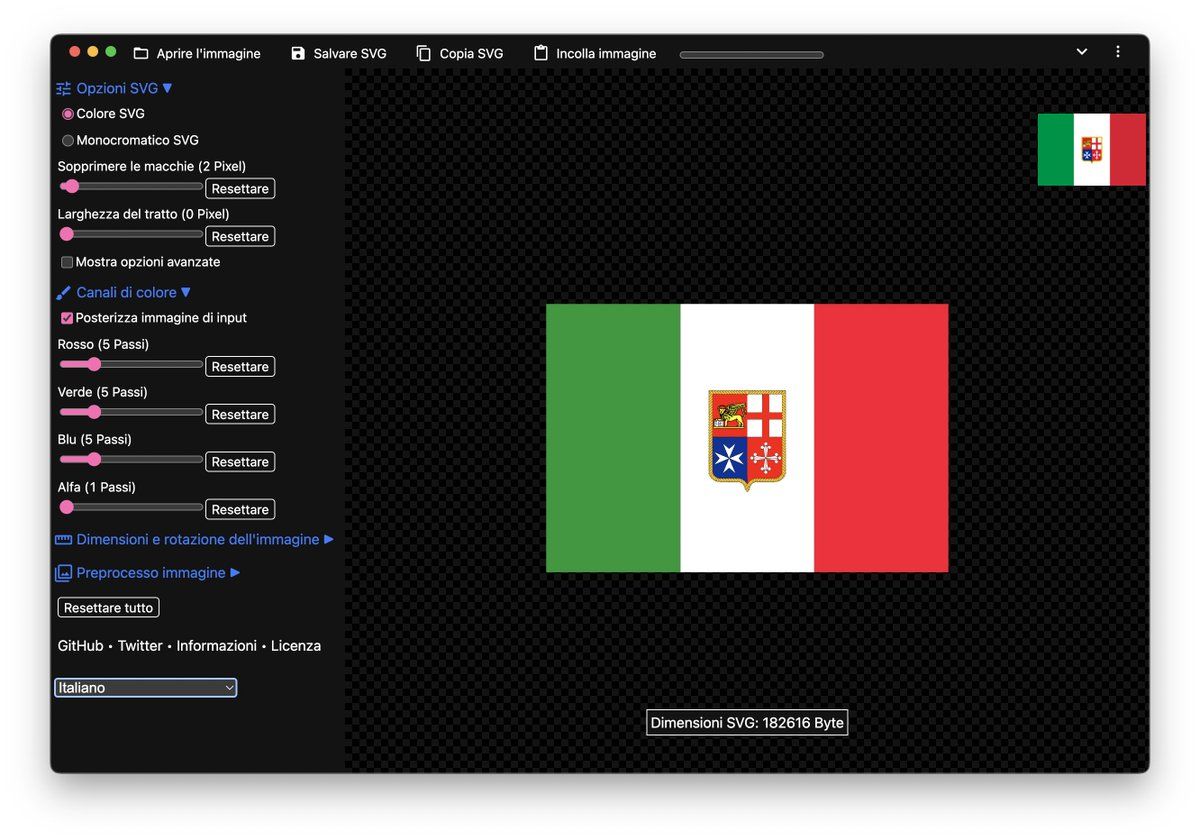Viewport: 1200px width, 840px height.
Task: Reset the Blu color steps
Action: tap(240, 462)
